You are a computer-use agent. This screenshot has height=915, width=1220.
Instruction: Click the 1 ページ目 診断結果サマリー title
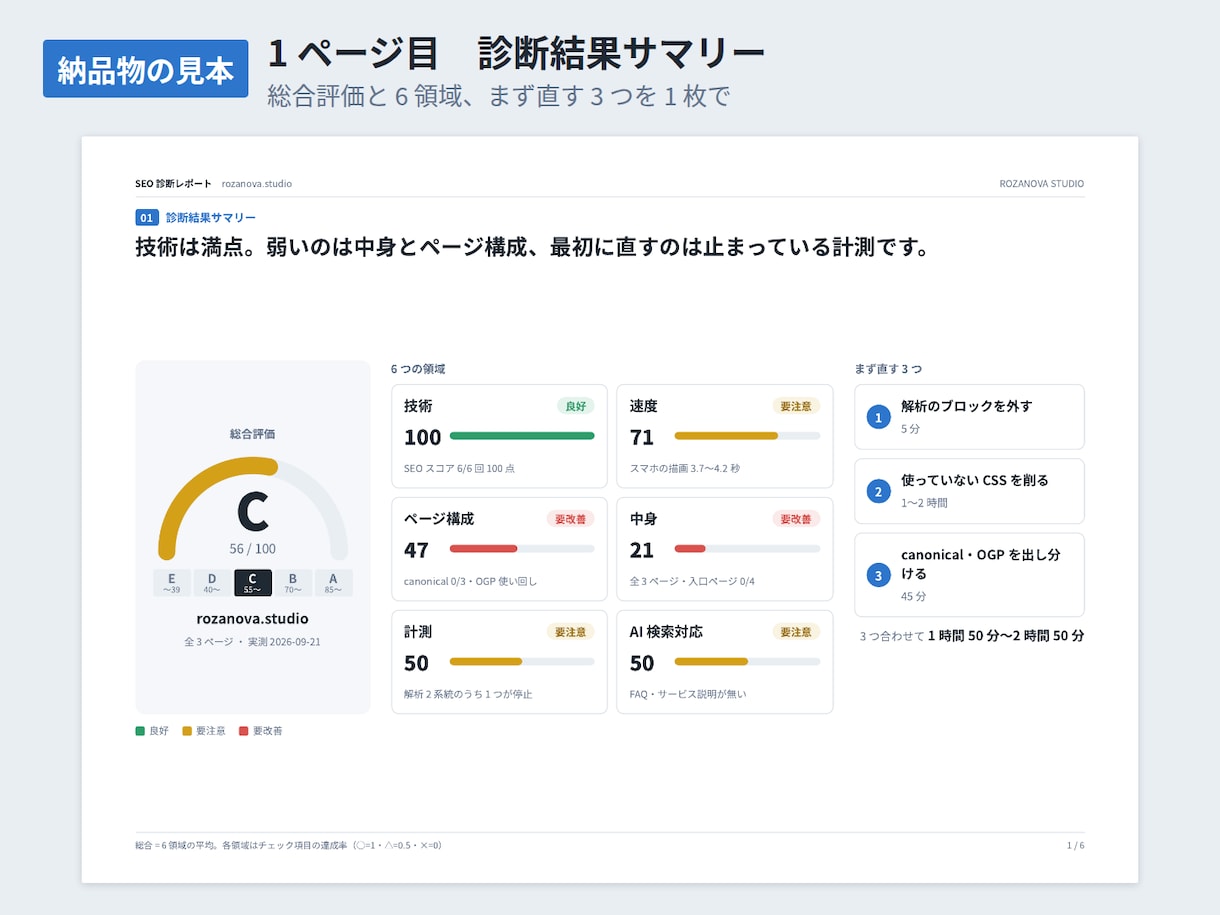(x=516, y=53)
